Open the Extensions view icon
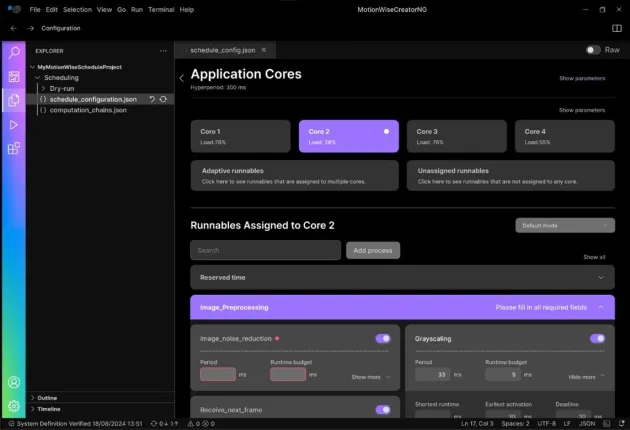630x430 pixels. click(14, 149)
